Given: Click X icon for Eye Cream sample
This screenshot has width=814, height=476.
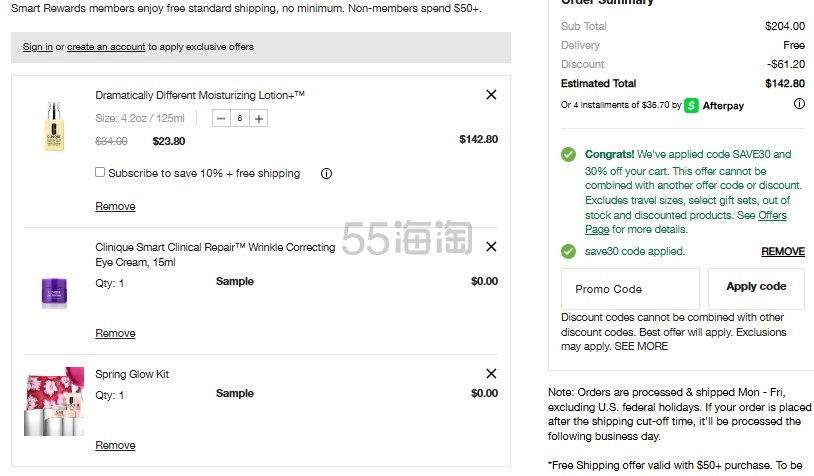Looking at the screenshot, I should pyautogui.click(x=491, y=247).
